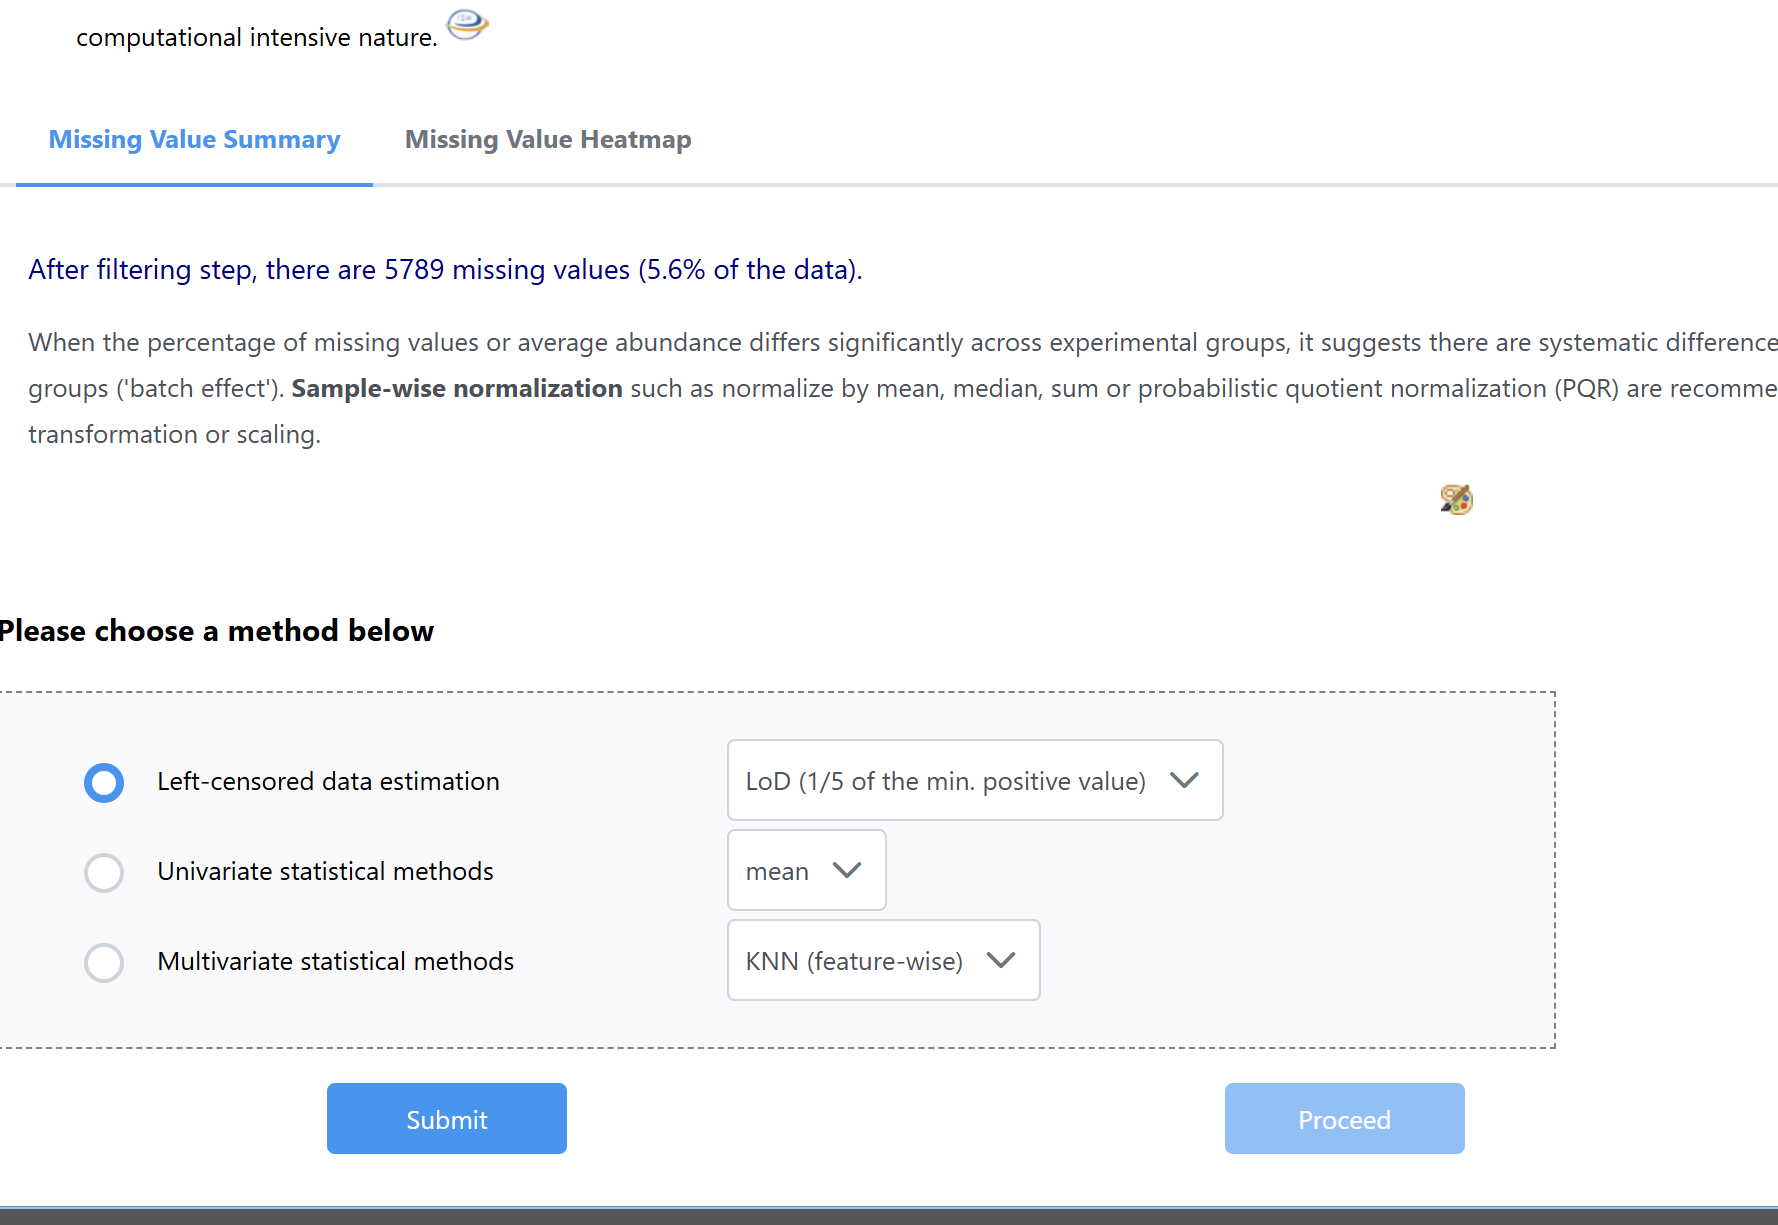Click the "computational intensive nature." text
Viewport: 1778px width, 1225px height.
(x=256, y=38)
